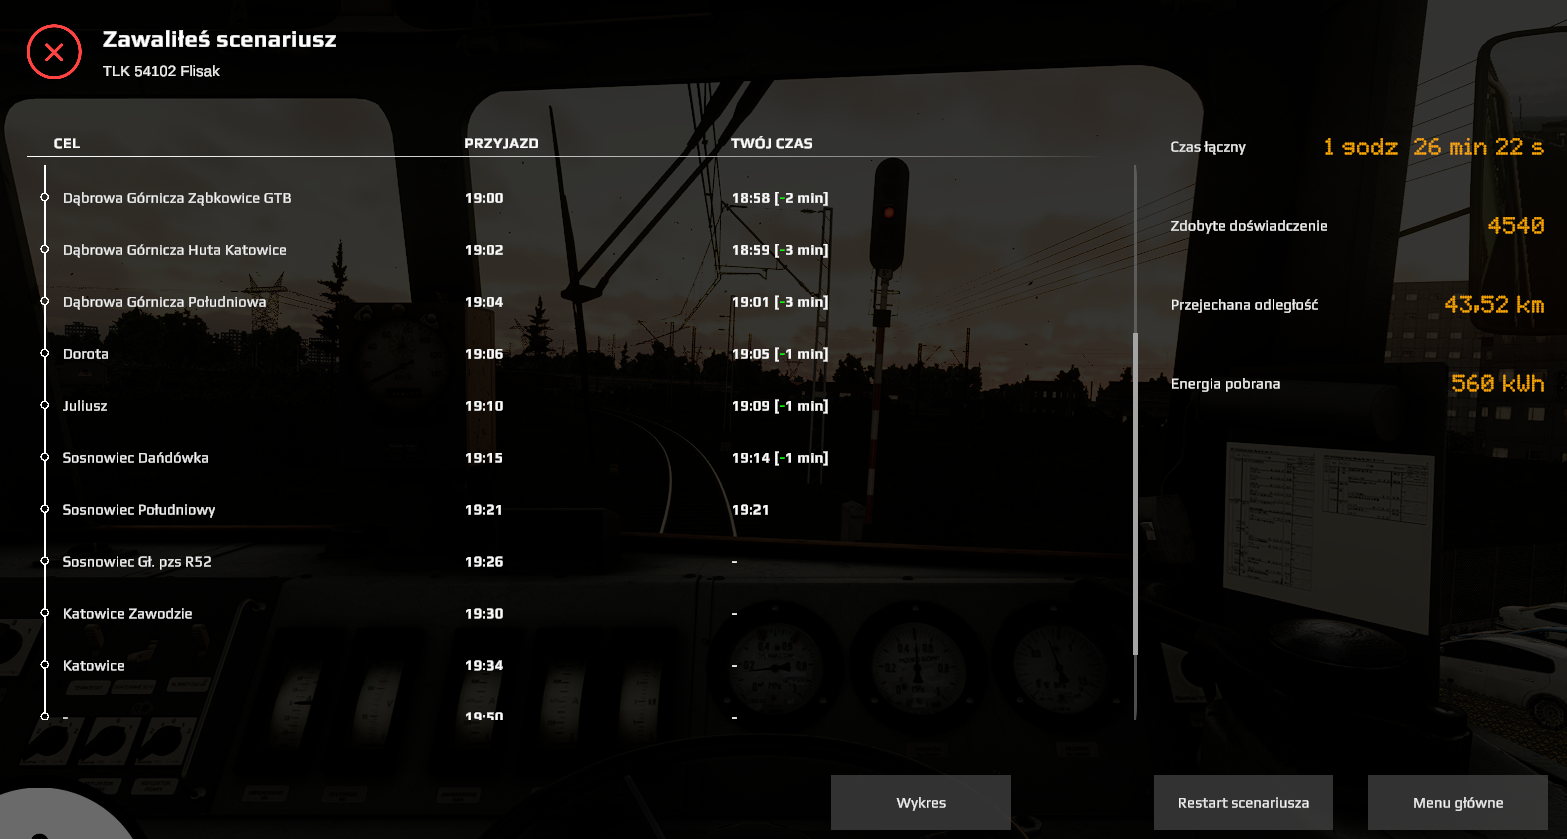1567x839 pixels.
Task: Select the Dorota stop name
Action: tap(86, 354)
